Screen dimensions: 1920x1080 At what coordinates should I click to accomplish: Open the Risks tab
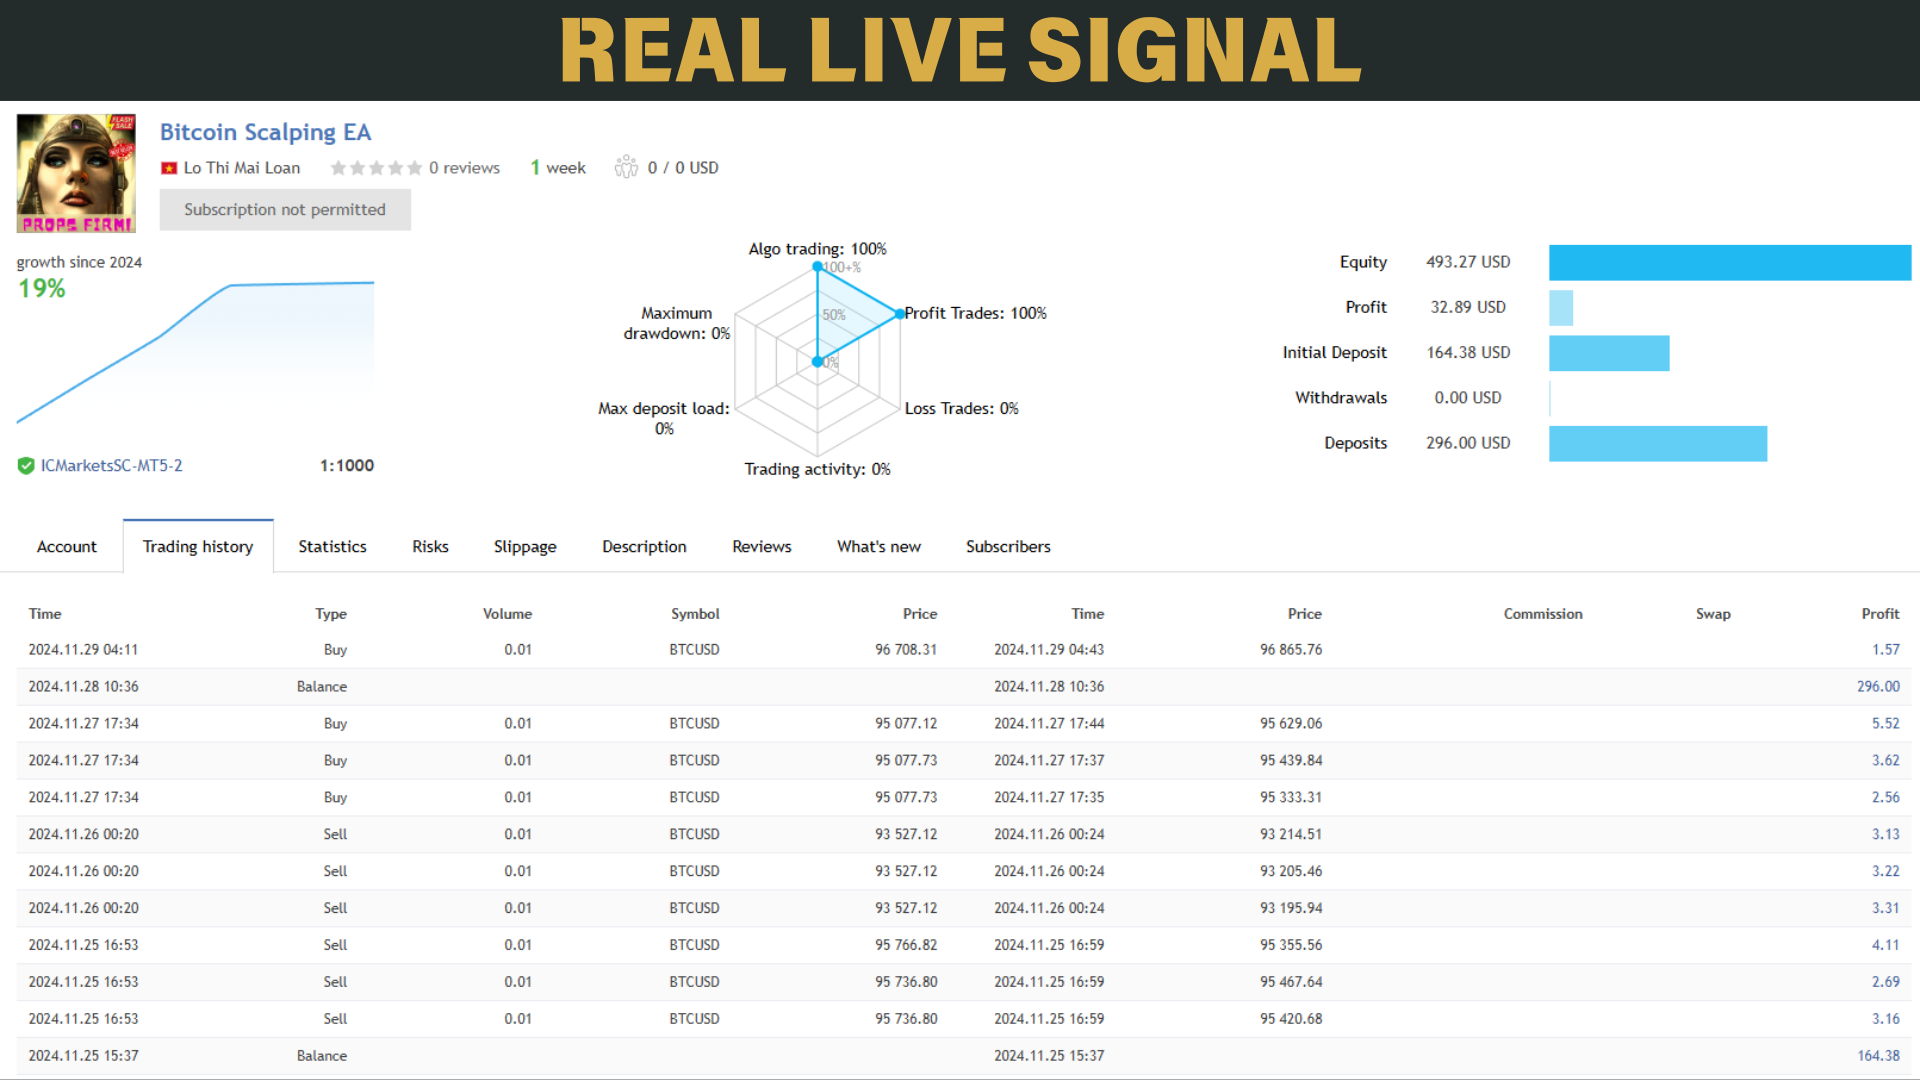429,546
